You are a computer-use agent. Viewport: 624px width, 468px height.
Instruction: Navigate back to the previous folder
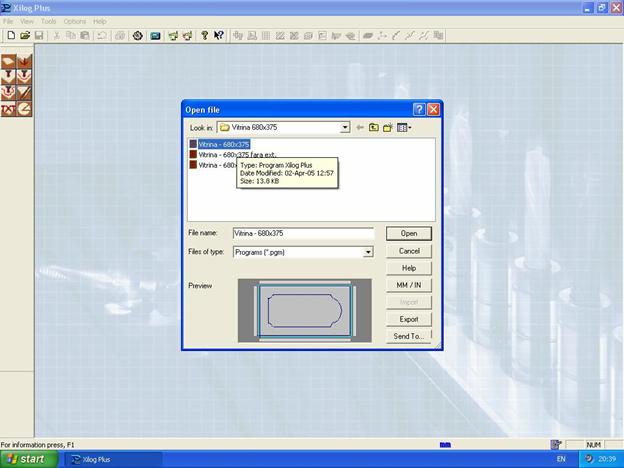[x=359, y=128]
